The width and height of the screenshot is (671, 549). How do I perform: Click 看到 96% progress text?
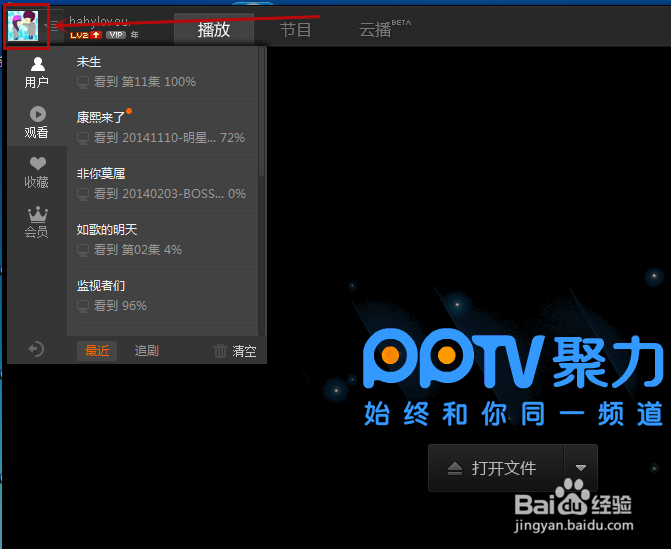click(120, 306)
